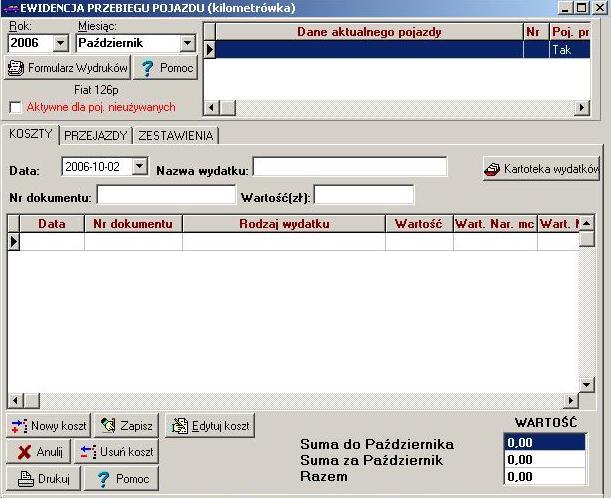Click the bottom Pomoc help button
Viewport: 611px width, 498px height.
click(121, 478)
